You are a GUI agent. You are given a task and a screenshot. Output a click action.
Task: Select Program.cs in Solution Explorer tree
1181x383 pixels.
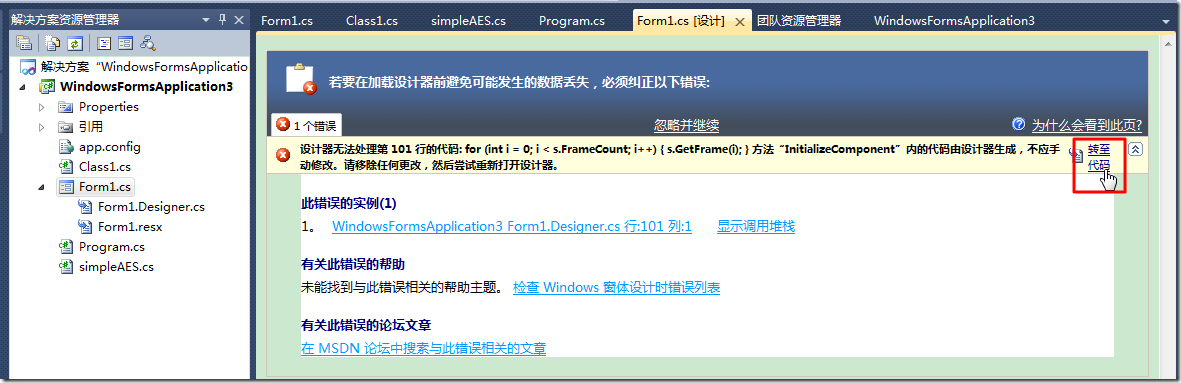(111, 246)
